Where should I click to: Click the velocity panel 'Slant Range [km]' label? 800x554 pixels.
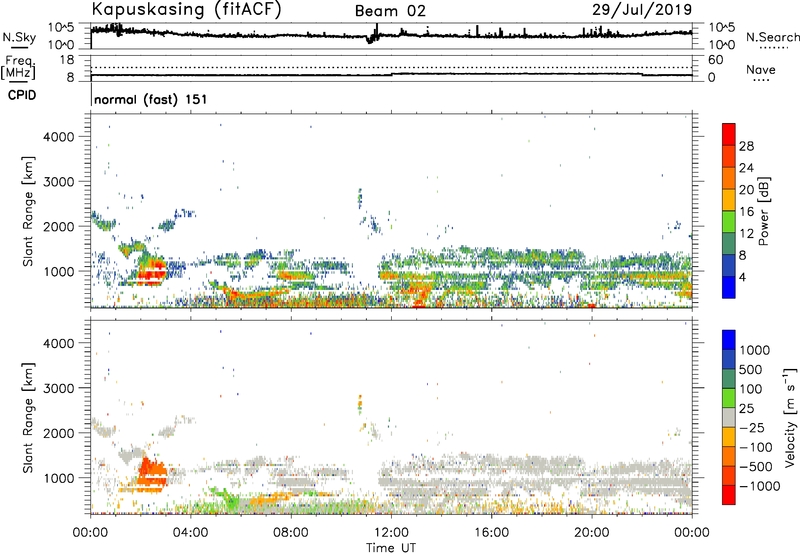coord(28,417)
